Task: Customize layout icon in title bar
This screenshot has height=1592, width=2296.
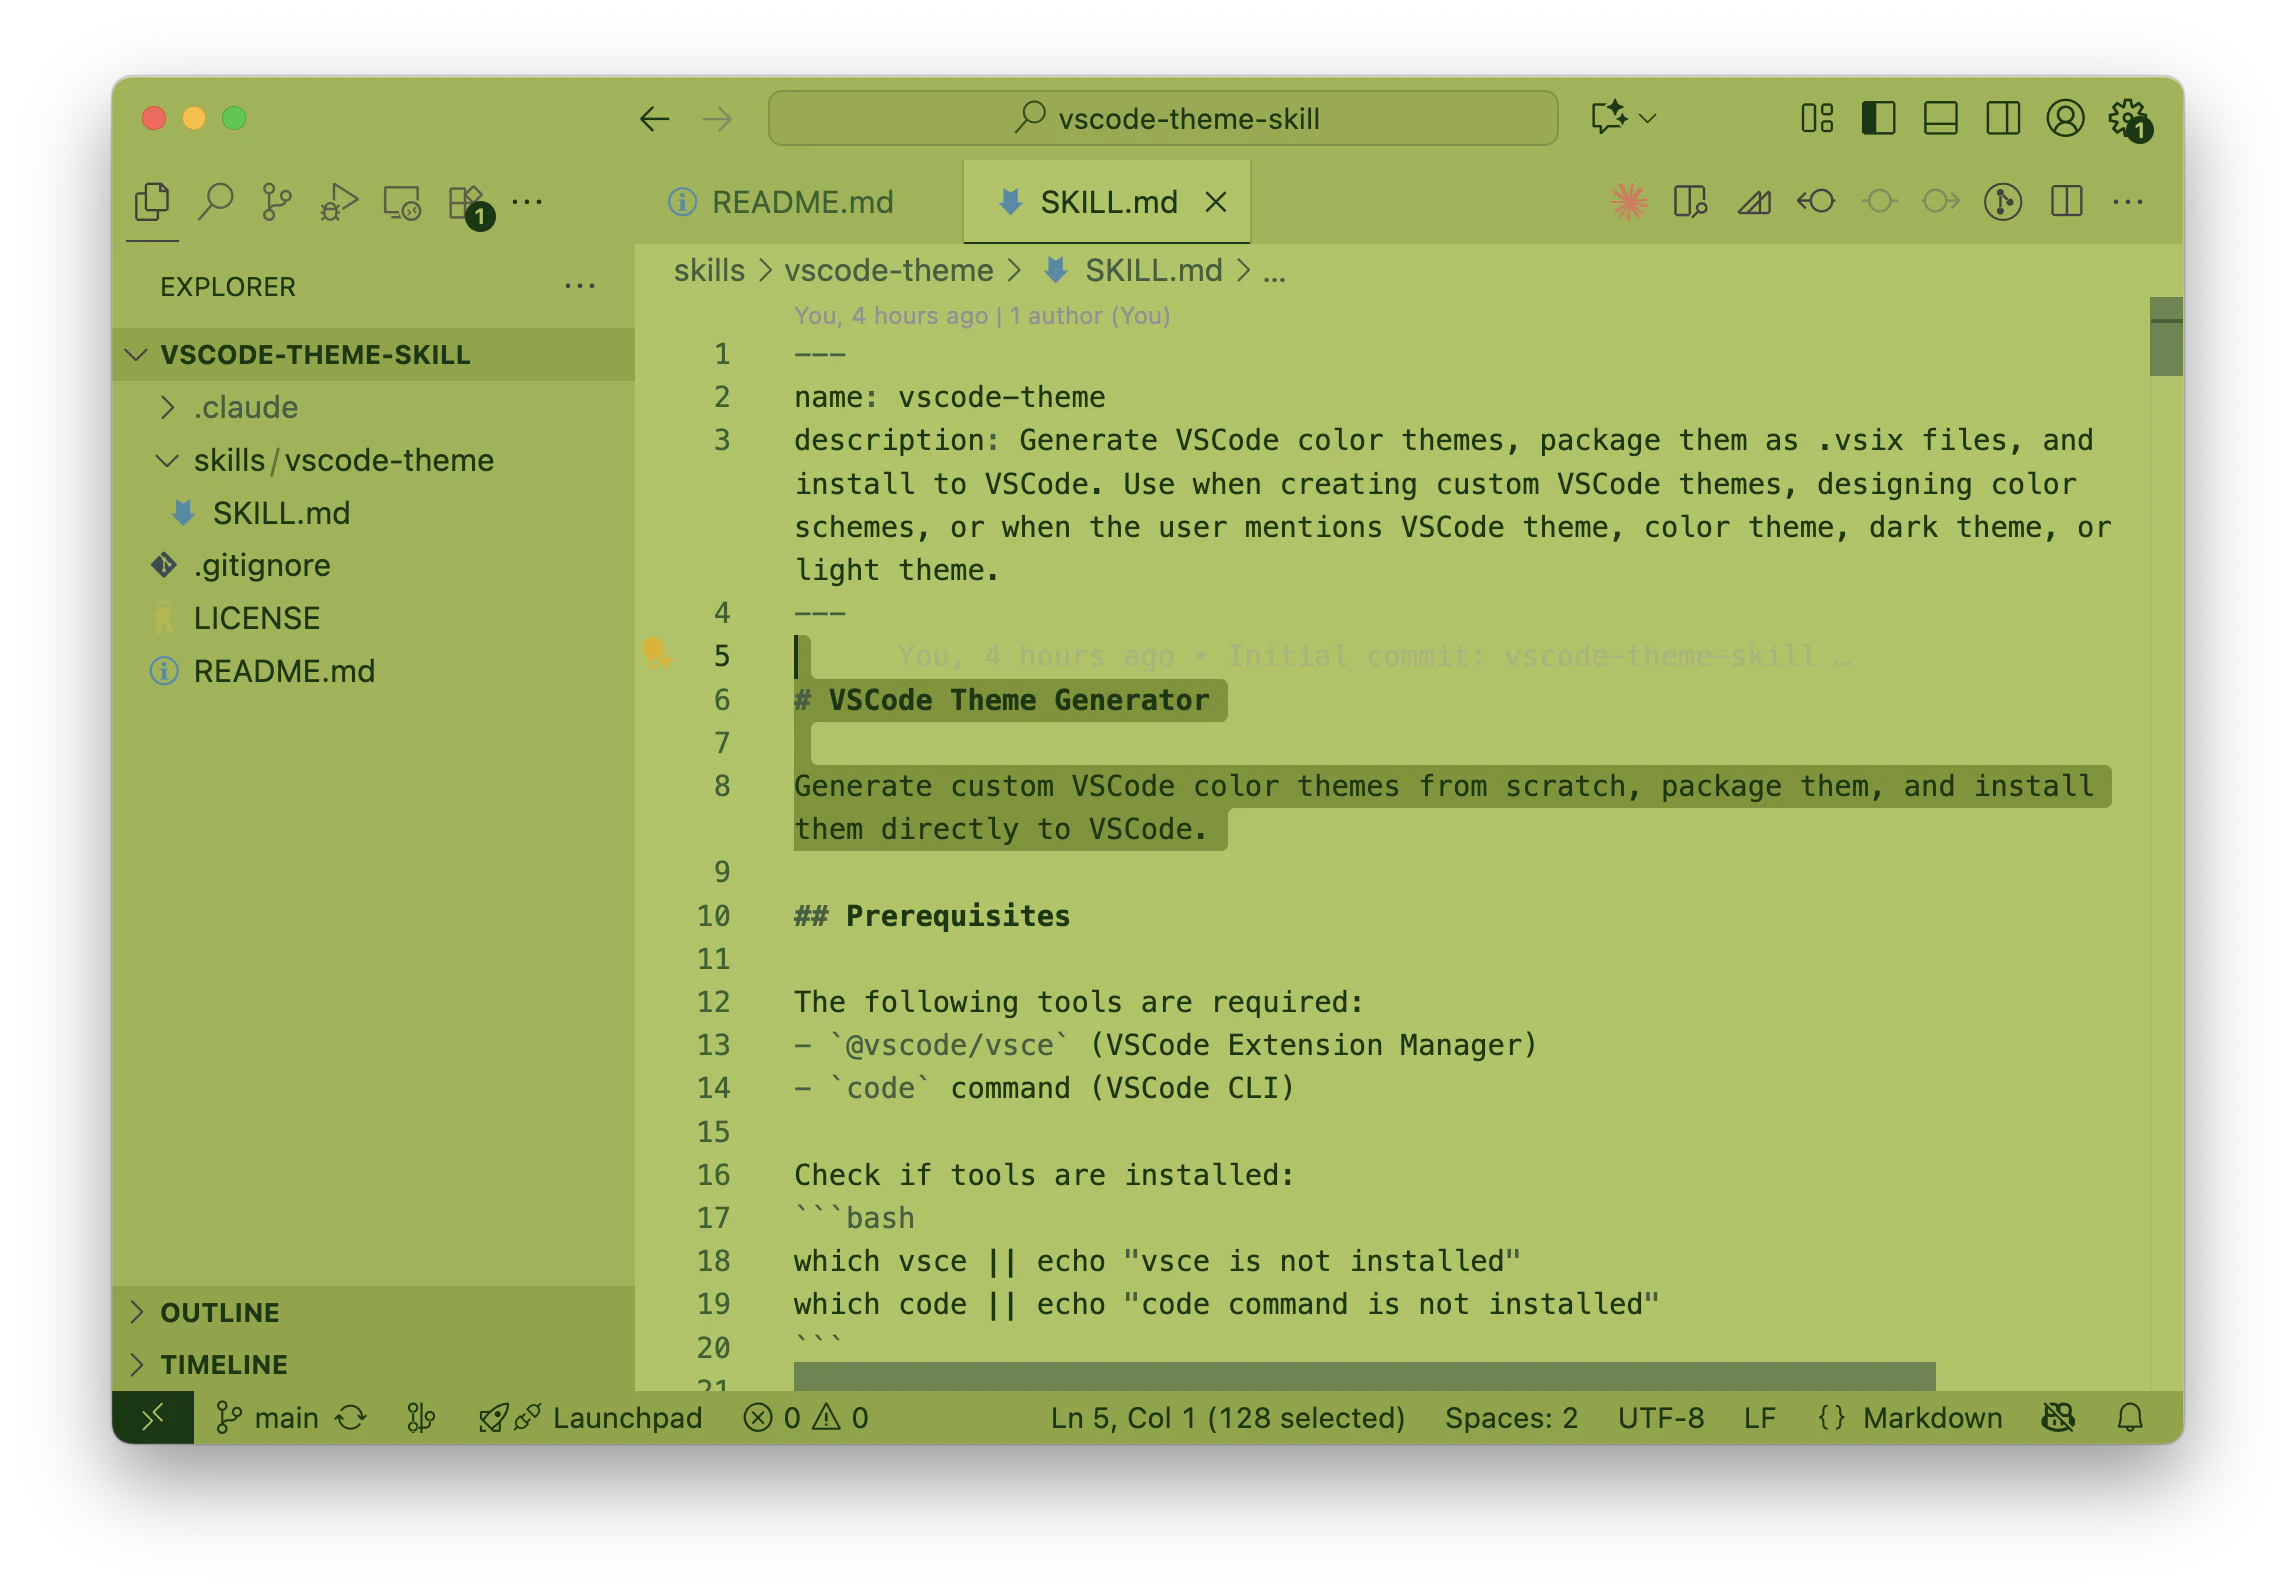Action: pos(1817,118)
